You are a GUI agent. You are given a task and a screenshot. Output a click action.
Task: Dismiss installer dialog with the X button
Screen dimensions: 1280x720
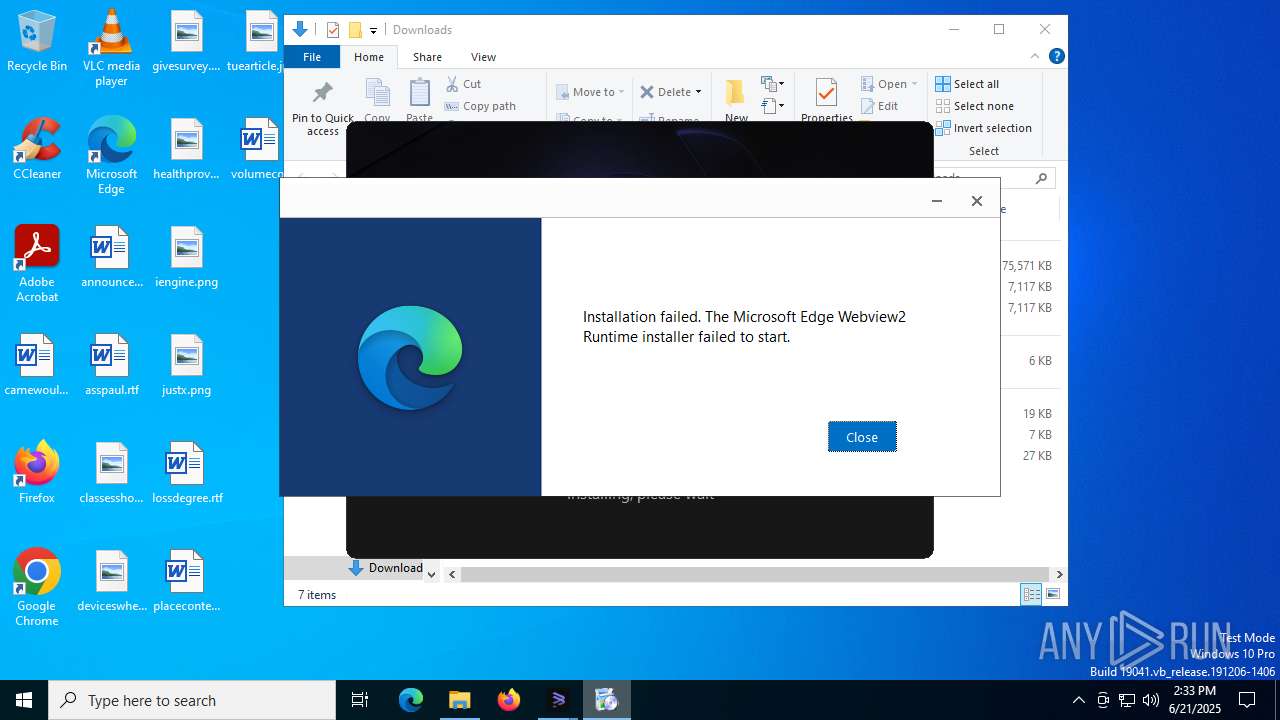(977, 201)
